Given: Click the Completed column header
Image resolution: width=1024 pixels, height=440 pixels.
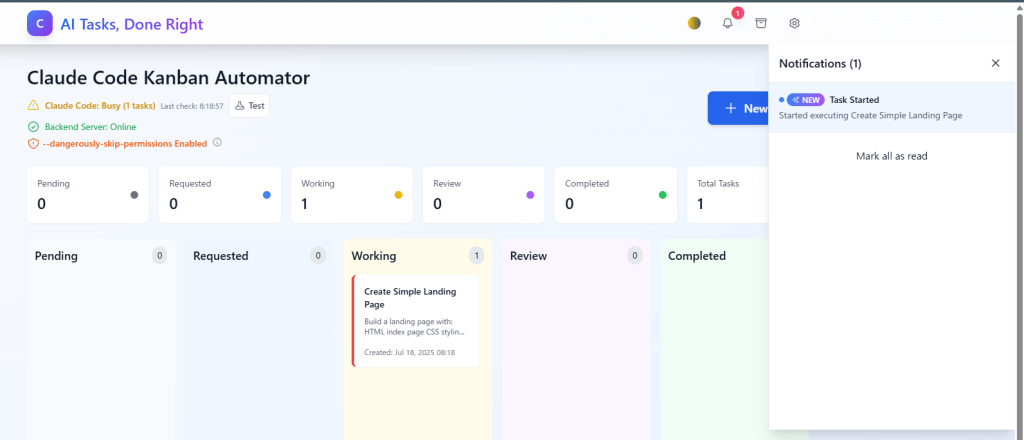Looking at the screenshot, I should (x=697, y=256).
